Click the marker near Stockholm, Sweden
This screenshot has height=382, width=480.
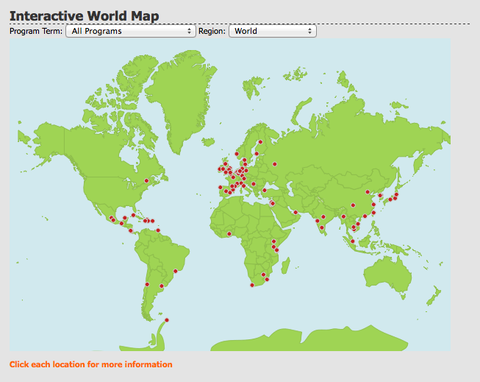[257, 154]
